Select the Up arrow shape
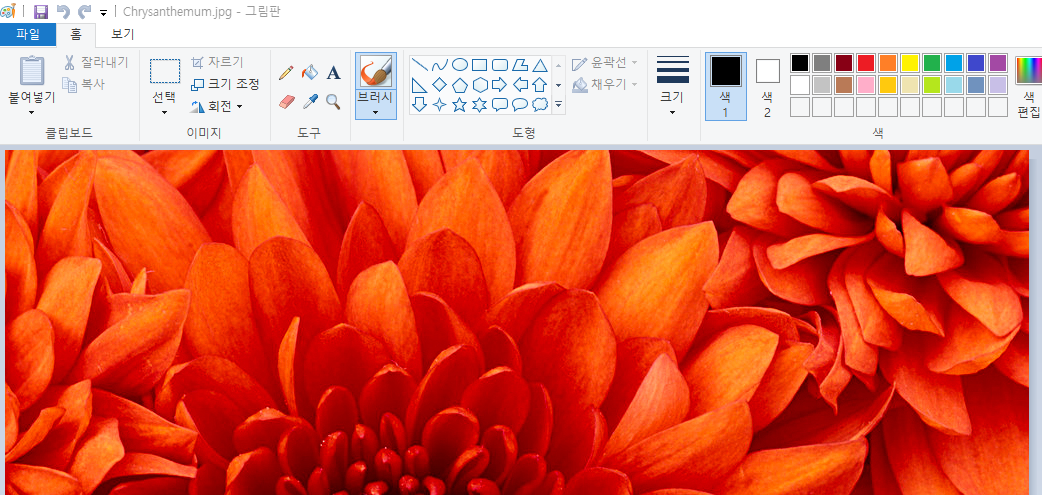1042x495 pixels. pos(540,85)
